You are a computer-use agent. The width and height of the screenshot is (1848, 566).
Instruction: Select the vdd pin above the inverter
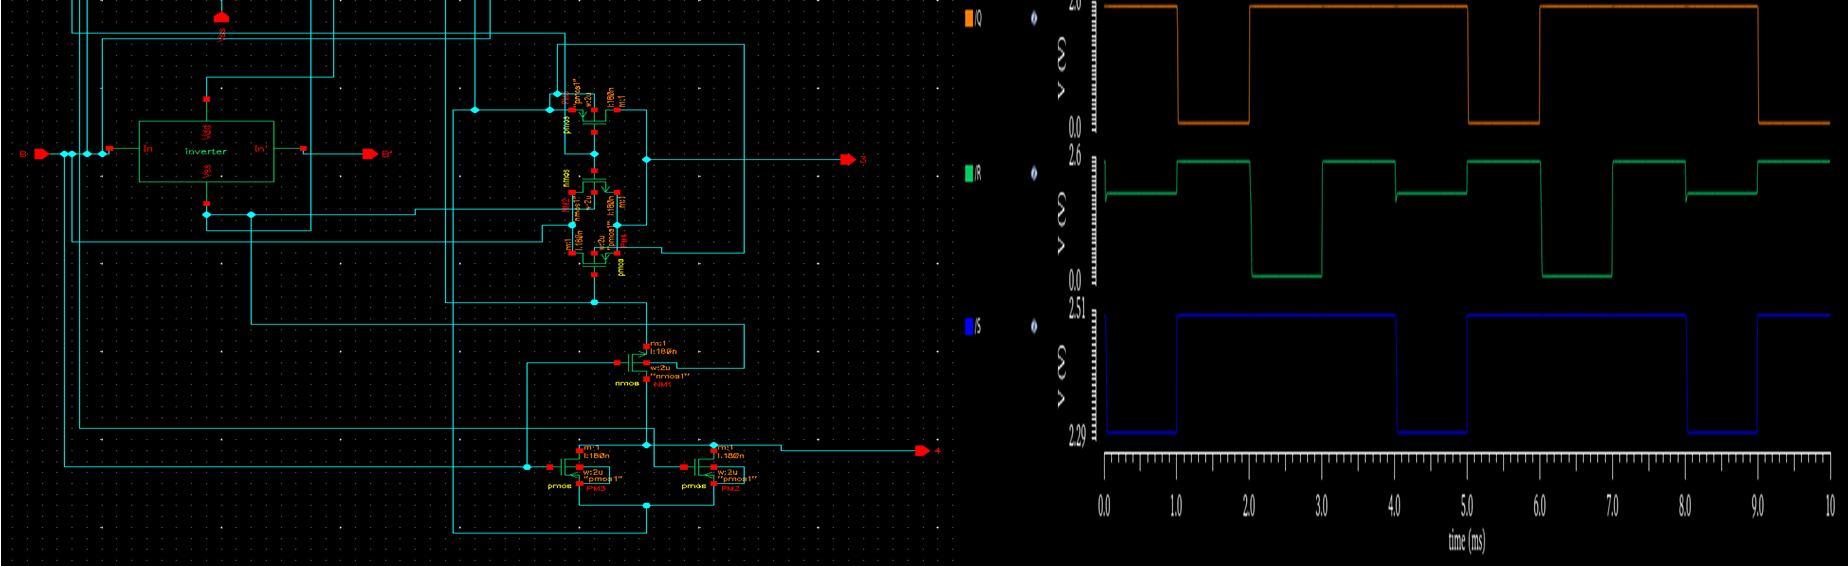pyautogui.click(x=207, y=100)
